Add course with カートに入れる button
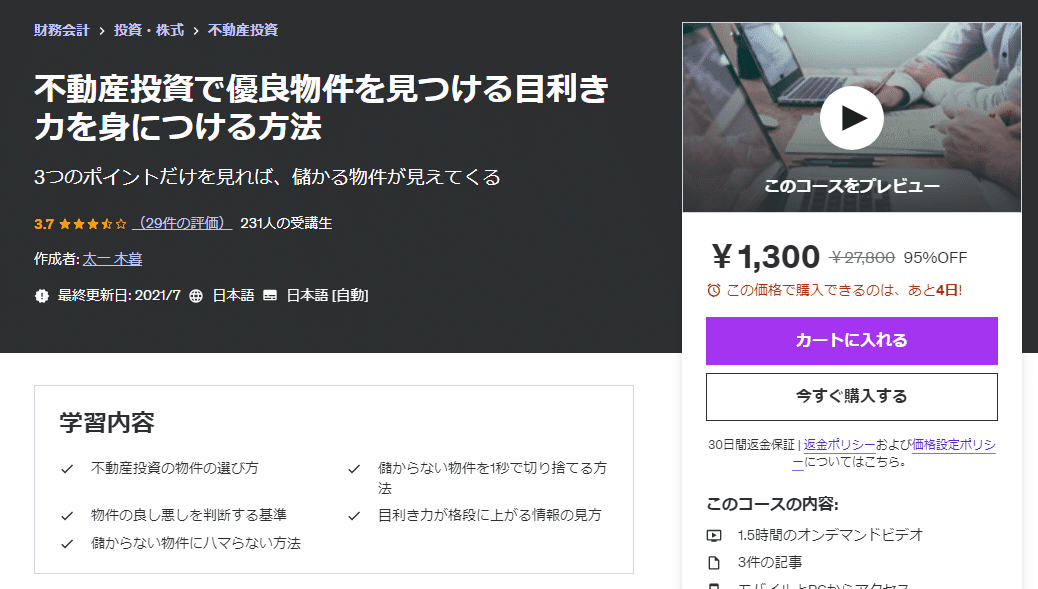The height and width of the screenshot is (589, 1038). 851,341
